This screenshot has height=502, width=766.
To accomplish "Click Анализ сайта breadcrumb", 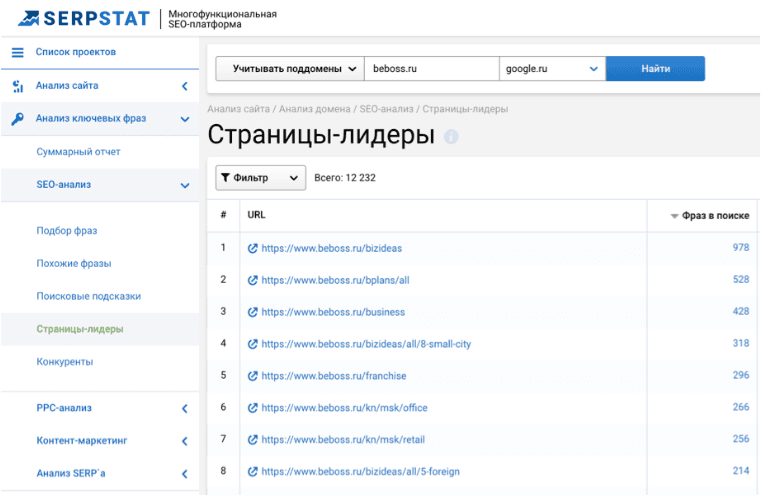I will click(x=238, y=109).
